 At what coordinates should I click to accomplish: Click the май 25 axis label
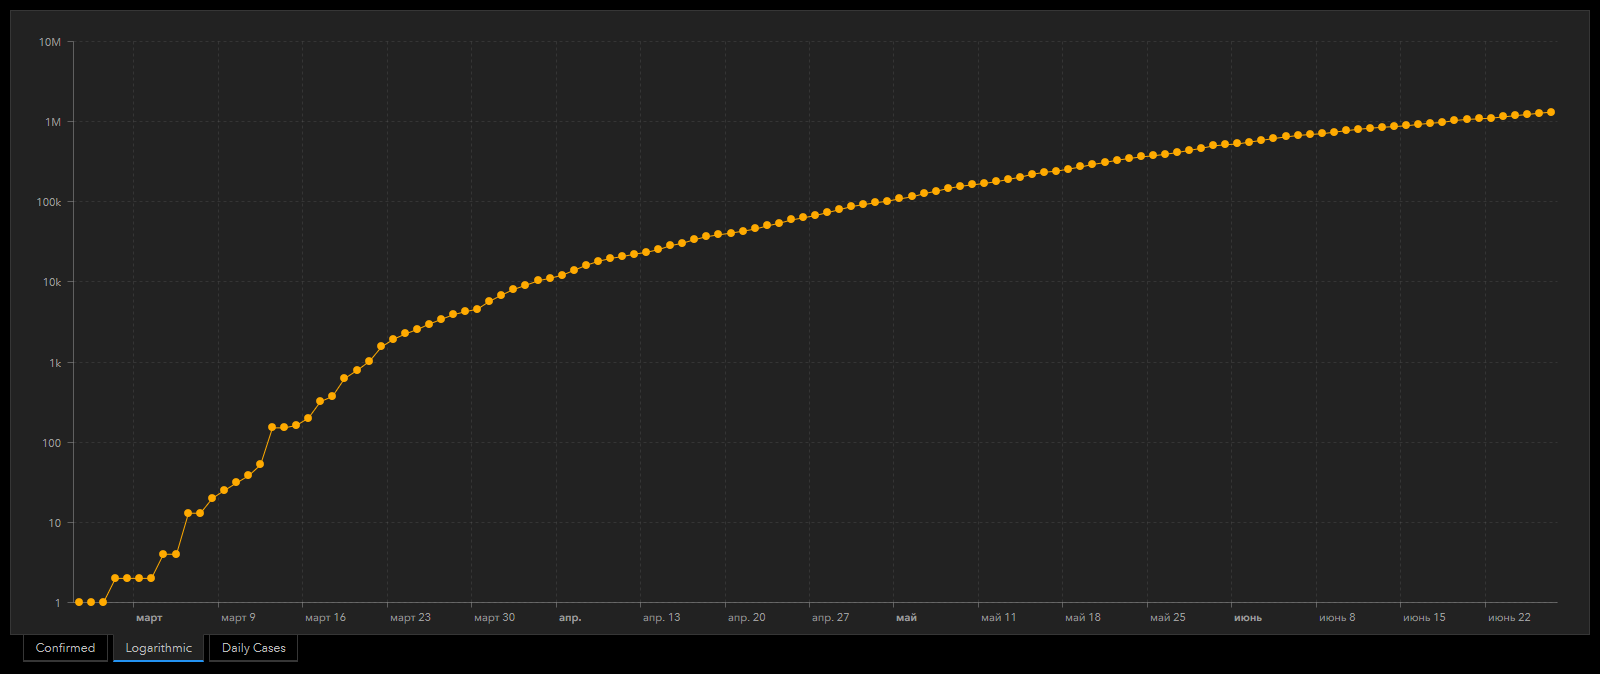(x=1167, y=618)
